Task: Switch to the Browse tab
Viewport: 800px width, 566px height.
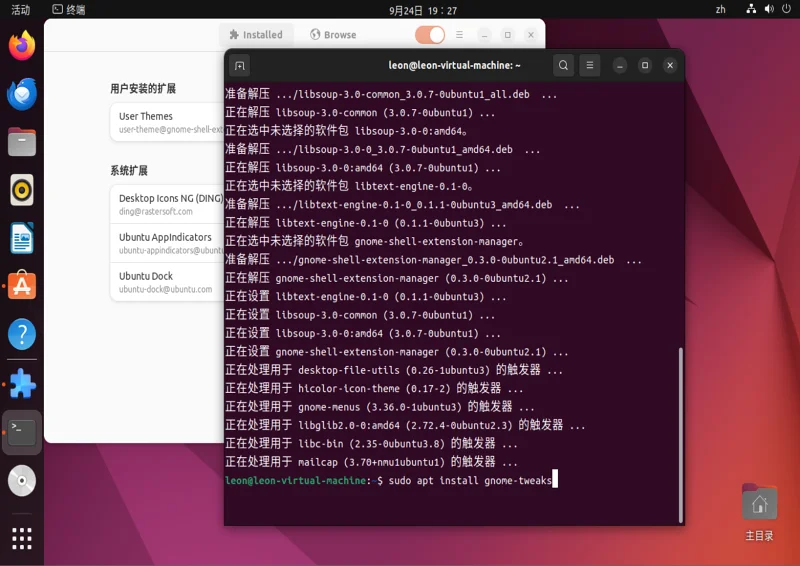Action: (x=333, y=35)
